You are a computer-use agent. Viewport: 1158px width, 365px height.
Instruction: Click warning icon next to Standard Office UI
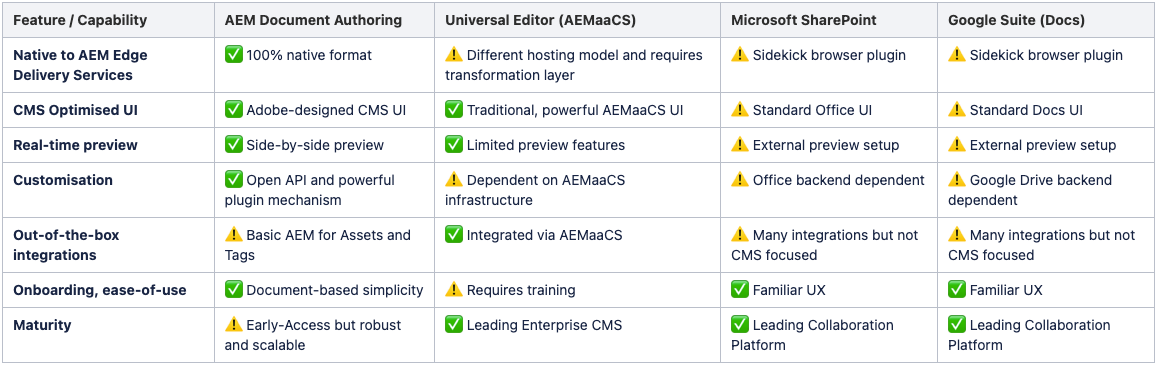coord(739,110)
